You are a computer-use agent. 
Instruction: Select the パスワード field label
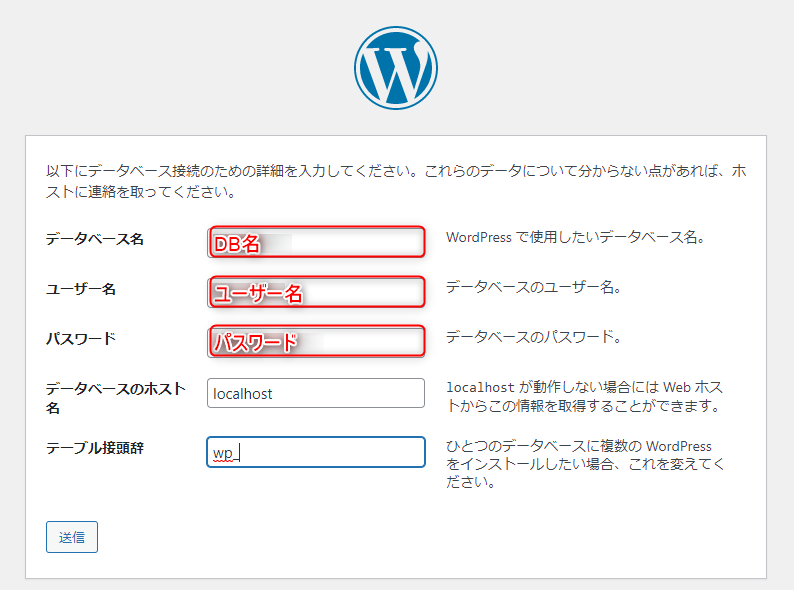(x=81, y=338)
